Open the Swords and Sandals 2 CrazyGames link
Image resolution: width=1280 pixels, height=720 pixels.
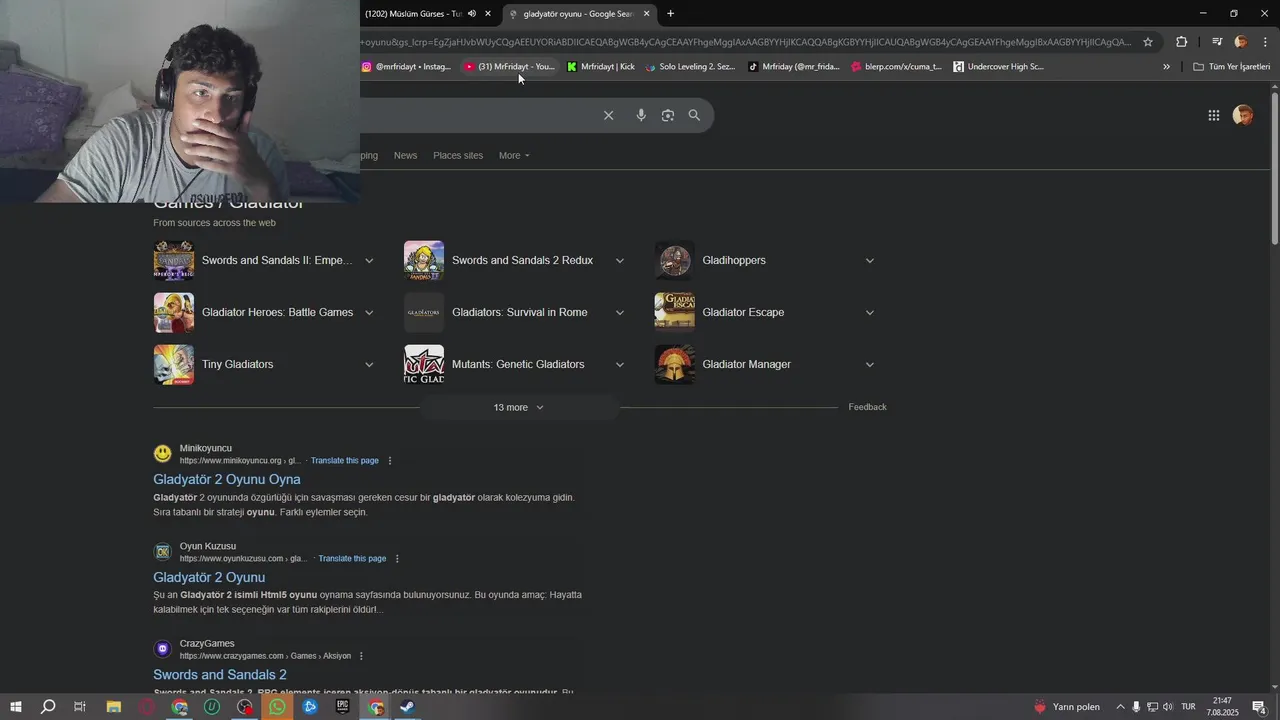pyautogui.click(x=220, y=675)
